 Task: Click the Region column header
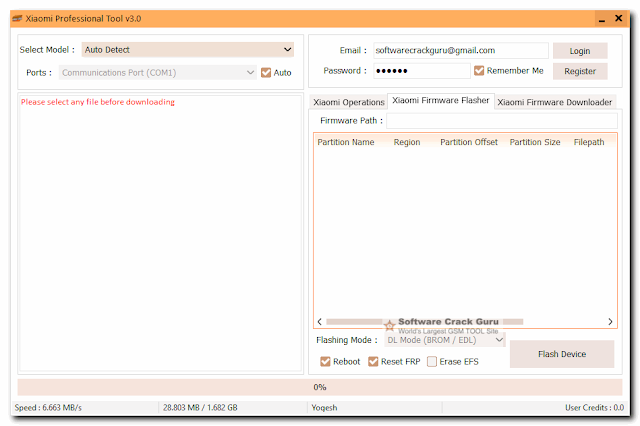(407, 142)
